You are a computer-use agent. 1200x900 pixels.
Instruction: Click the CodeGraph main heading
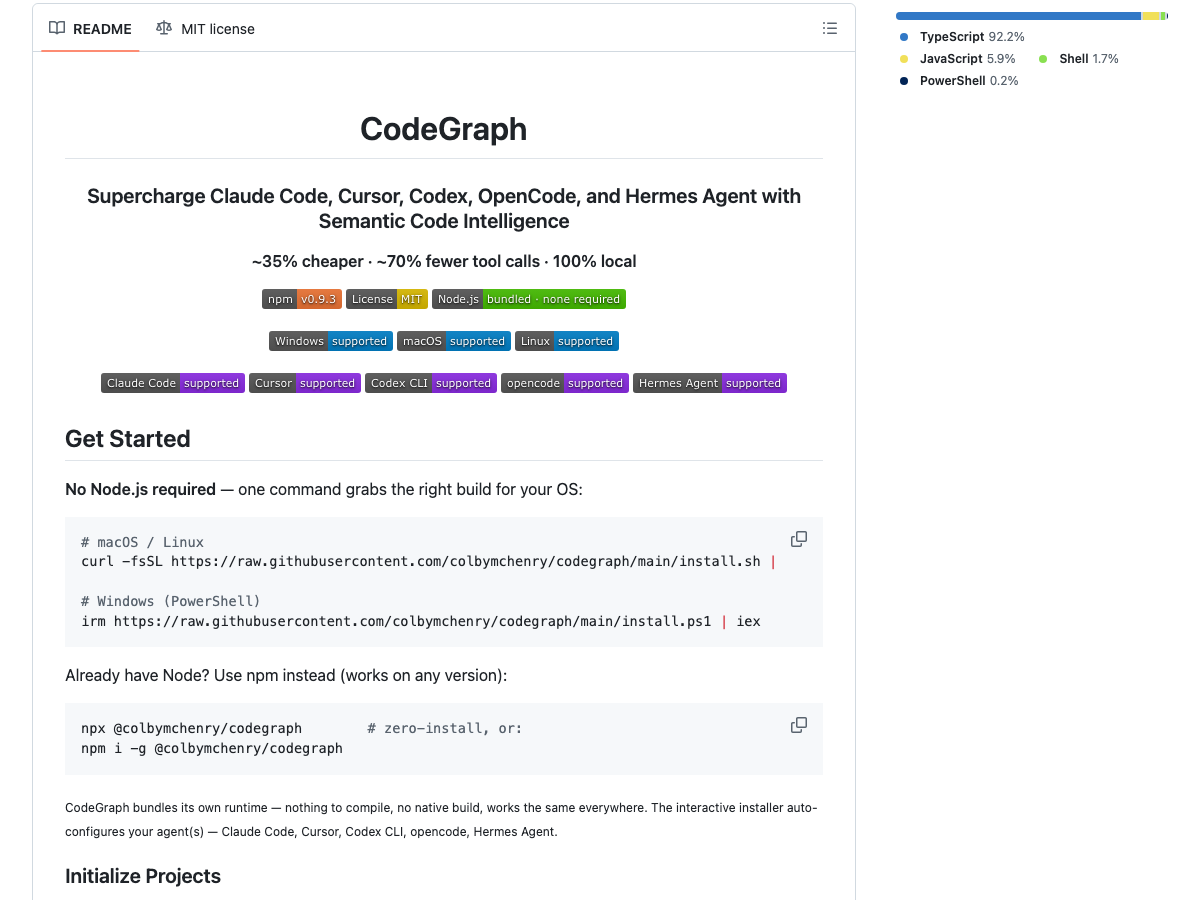click(444, 129)
